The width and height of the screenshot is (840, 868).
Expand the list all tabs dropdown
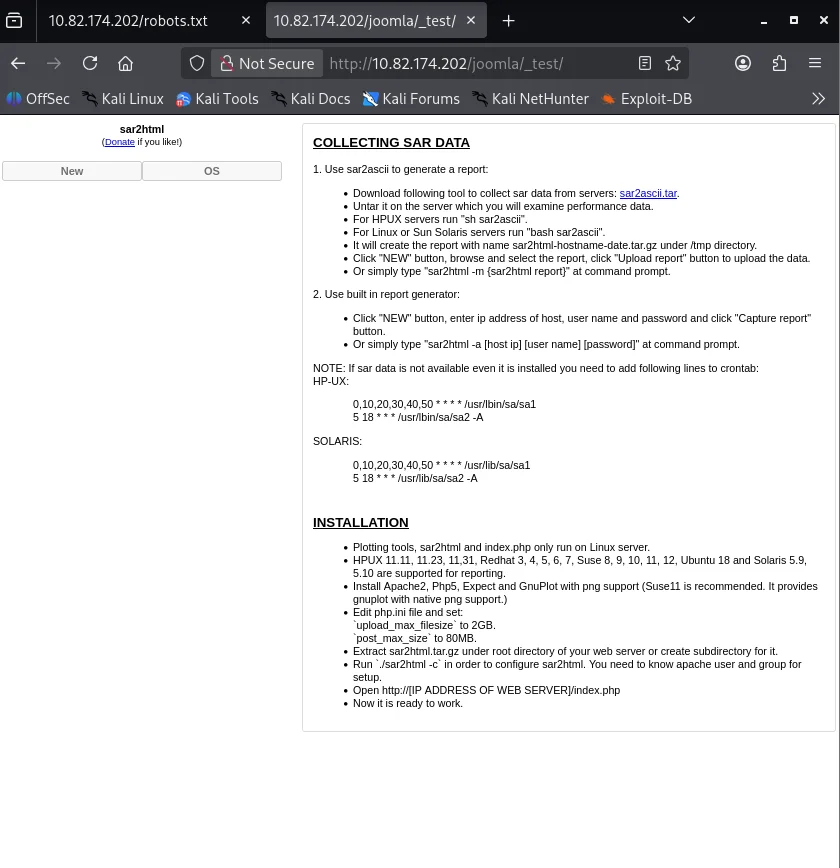pyautogui.click(x=688, y=20)
